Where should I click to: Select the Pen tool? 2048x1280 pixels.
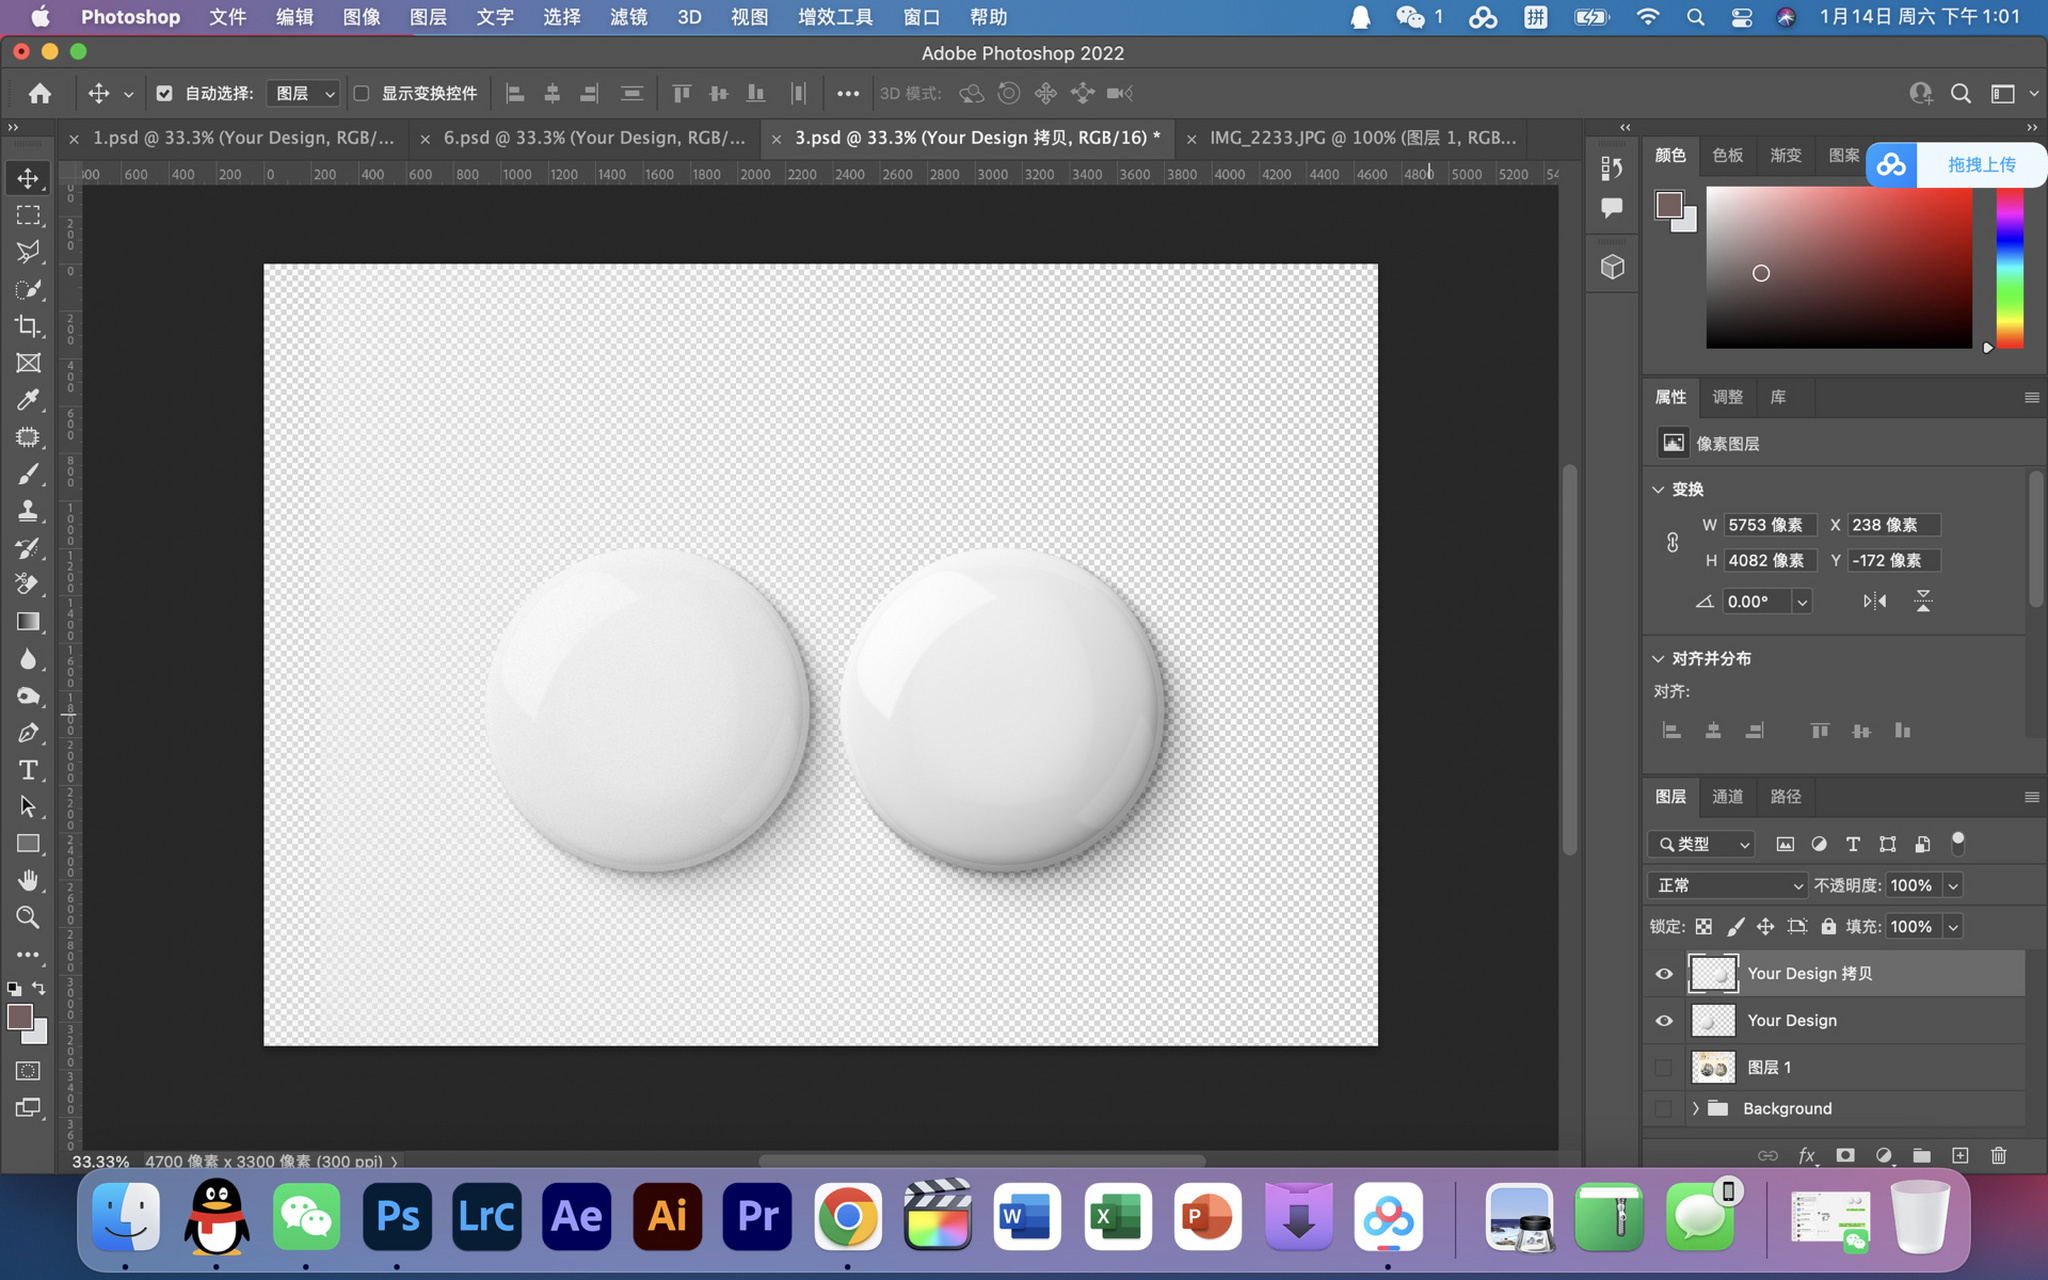tap(28, 733)
